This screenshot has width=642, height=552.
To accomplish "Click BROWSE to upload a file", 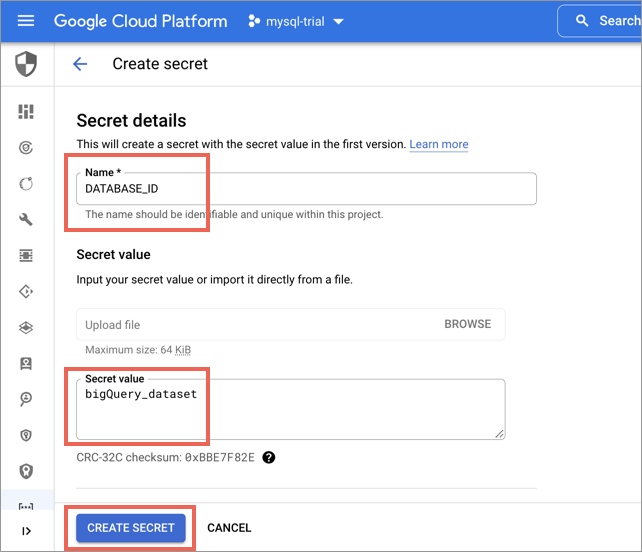I will [x=468, y=324].
